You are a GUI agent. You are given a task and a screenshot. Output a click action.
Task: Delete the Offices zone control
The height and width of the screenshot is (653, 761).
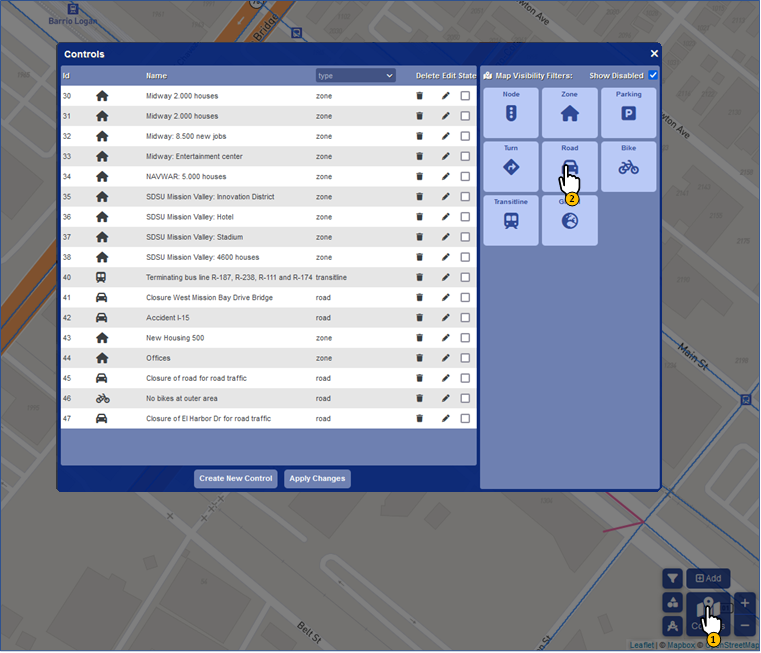419,358
